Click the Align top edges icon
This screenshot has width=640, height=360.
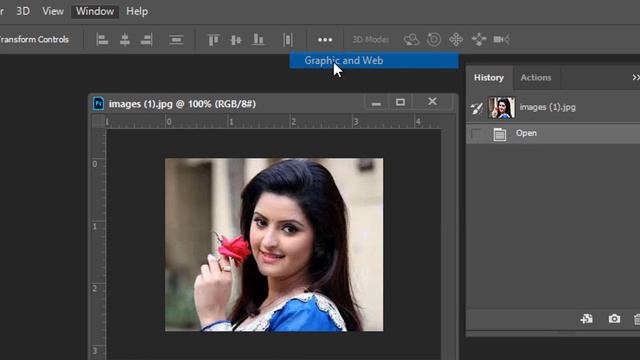[x=213, y=40]
